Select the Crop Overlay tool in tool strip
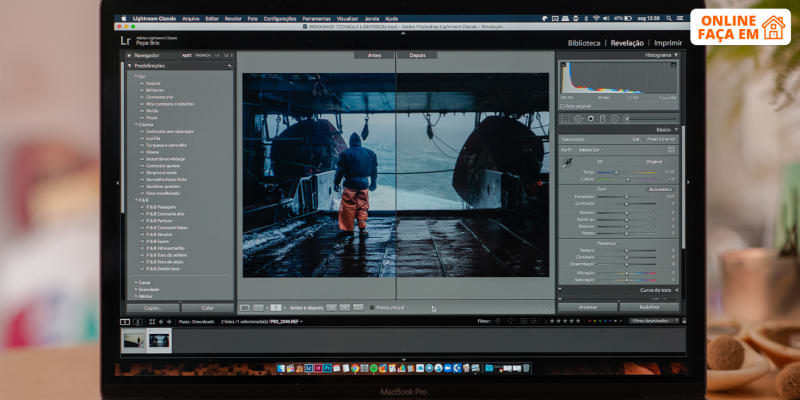This screenshot has width=800, height=400. point(566,119)
